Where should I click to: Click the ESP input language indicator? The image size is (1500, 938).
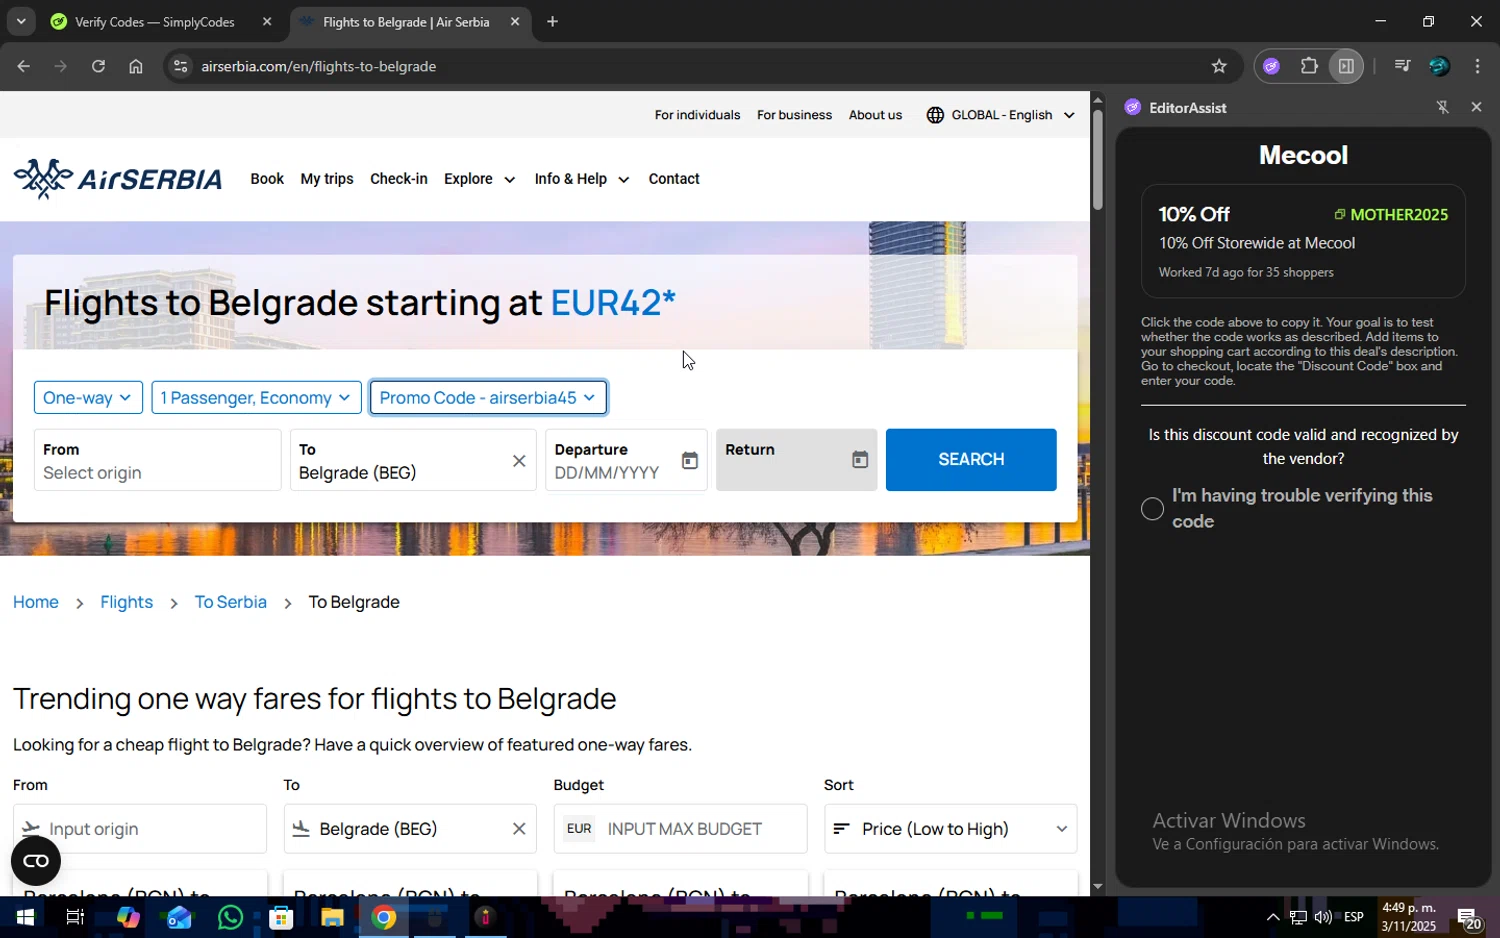pos(1354,917)
